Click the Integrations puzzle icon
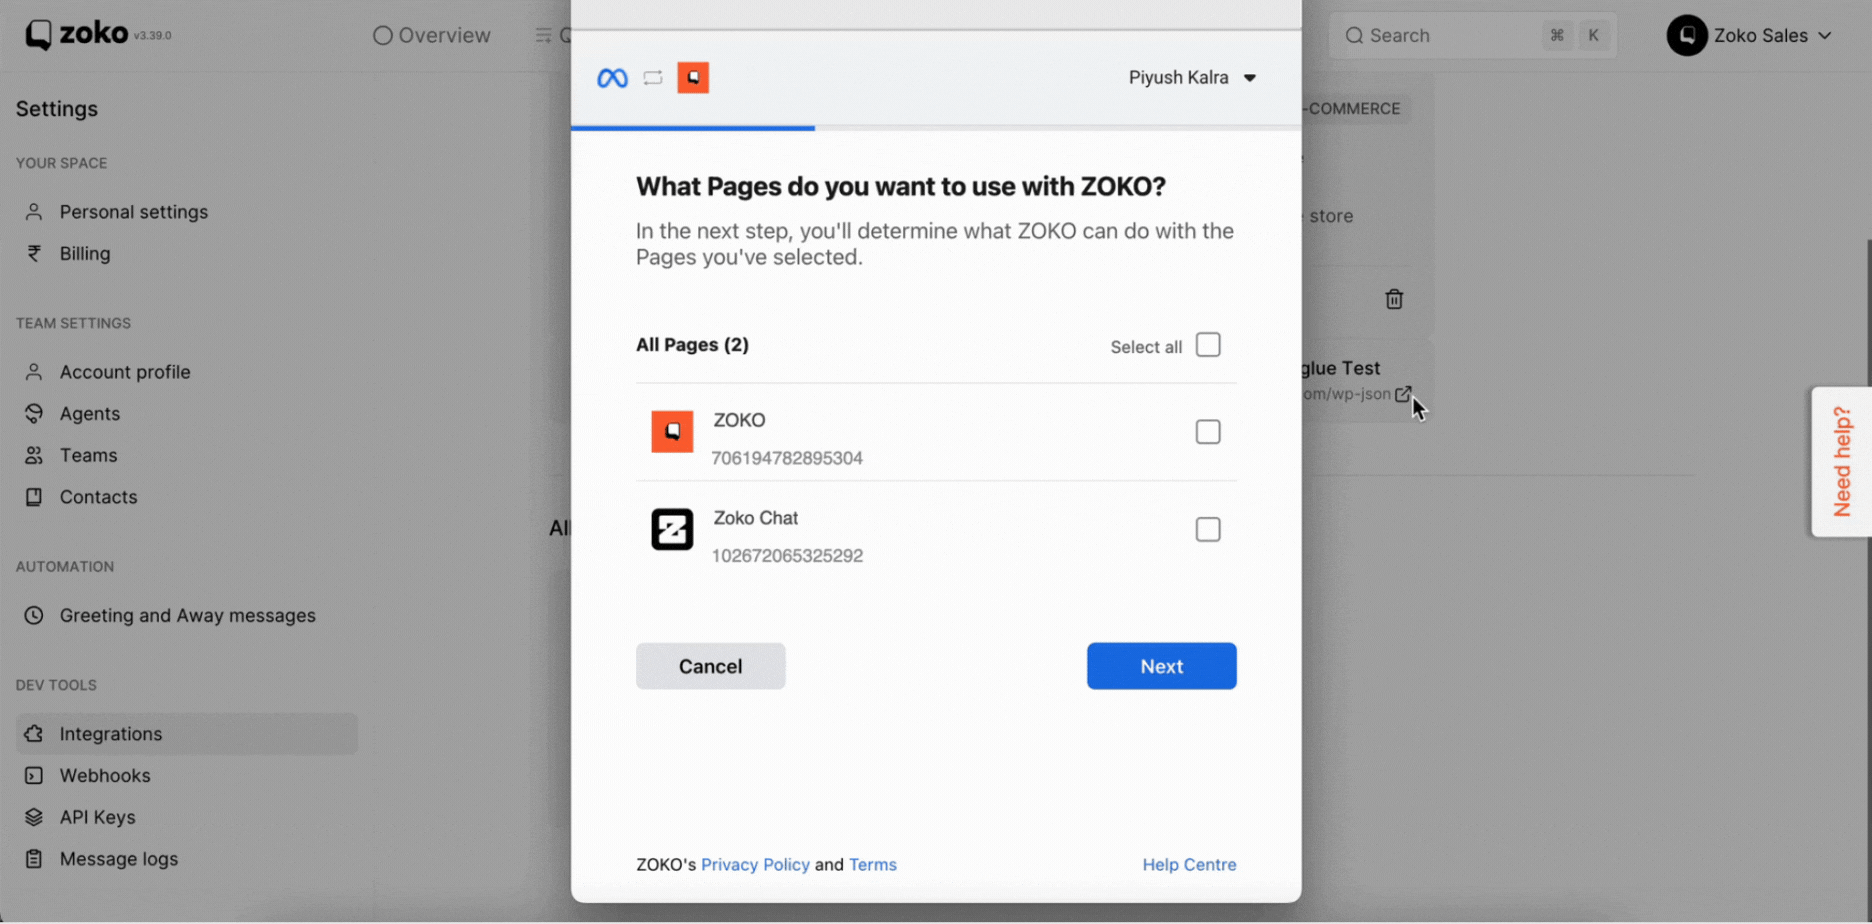This screenshot has height=924, width=1872. point(34,734)
